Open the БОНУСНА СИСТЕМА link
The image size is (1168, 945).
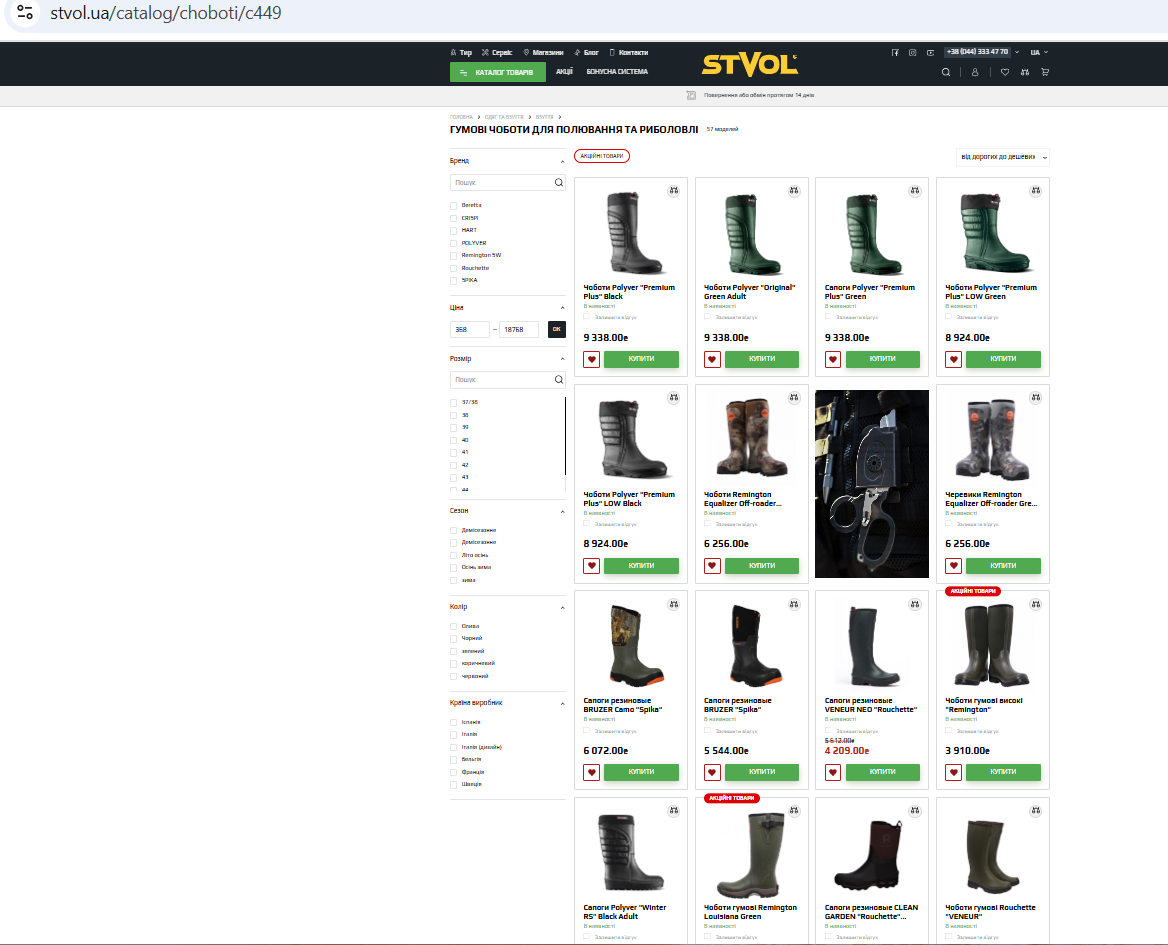pos(617,71)
